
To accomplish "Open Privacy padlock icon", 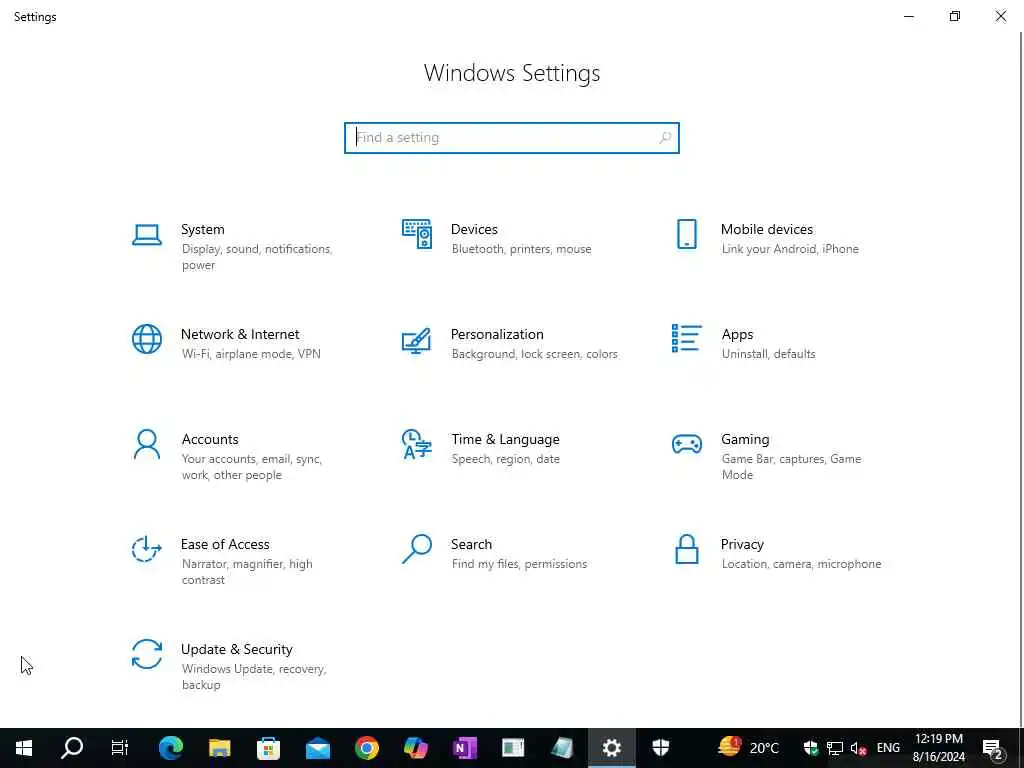I will click(686, 549).
